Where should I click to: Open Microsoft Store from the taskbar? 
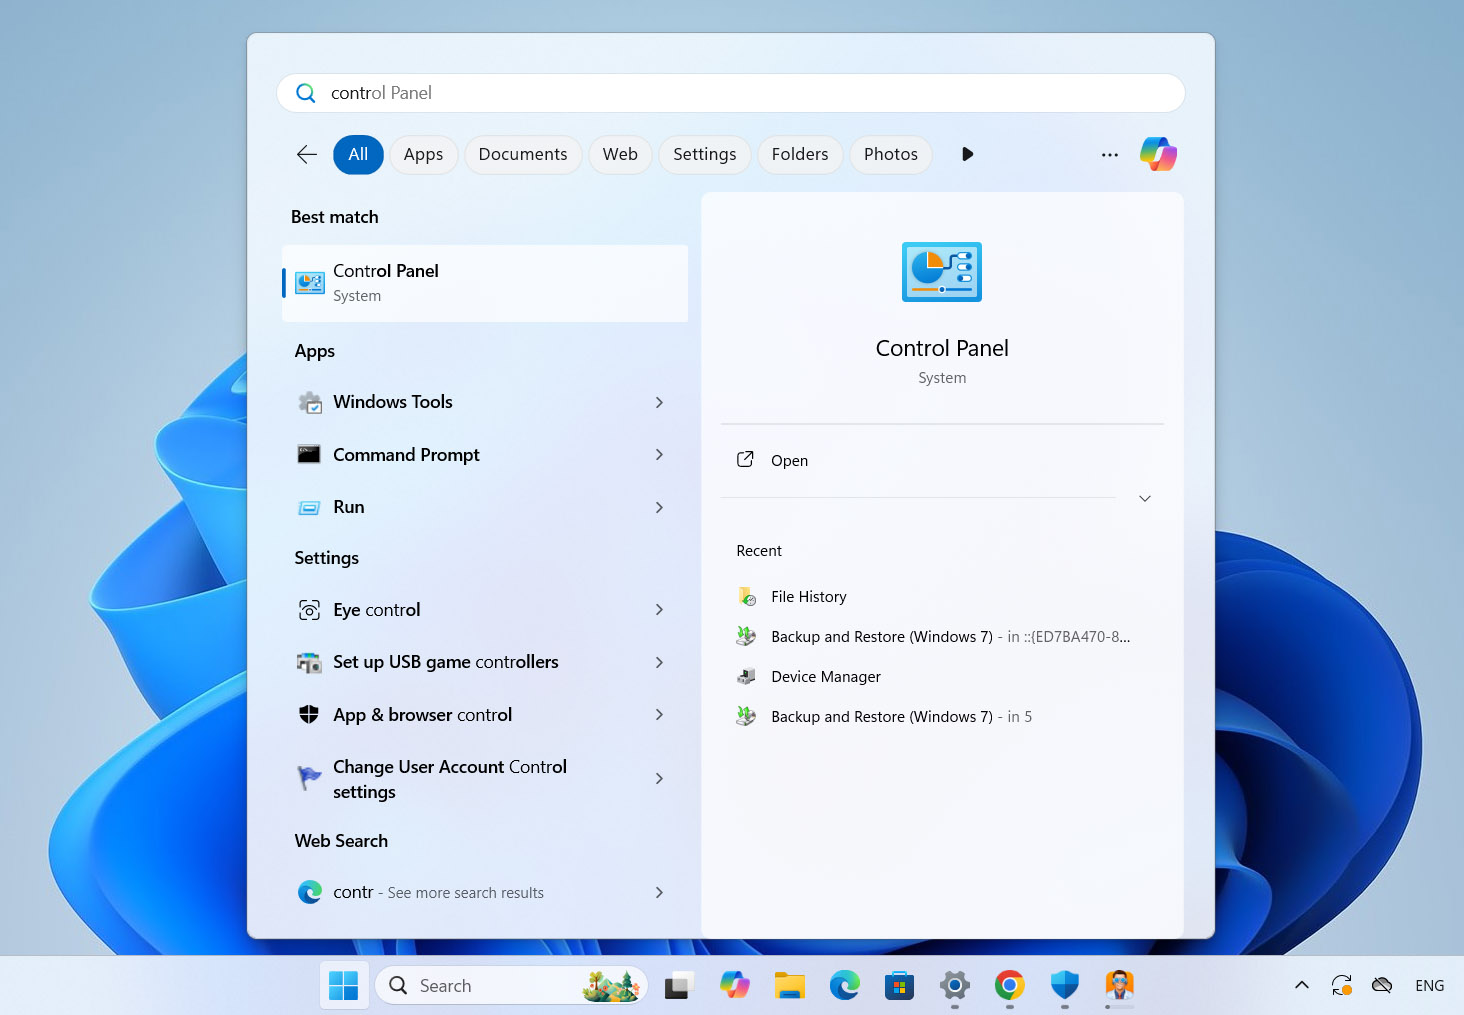900,986
